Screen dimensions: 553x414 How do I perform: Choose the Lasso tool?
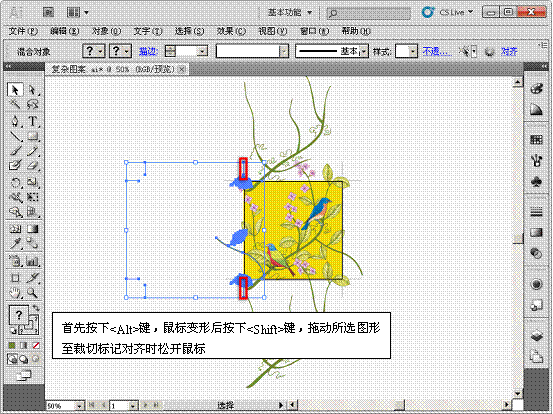click(x=32, y=104)
